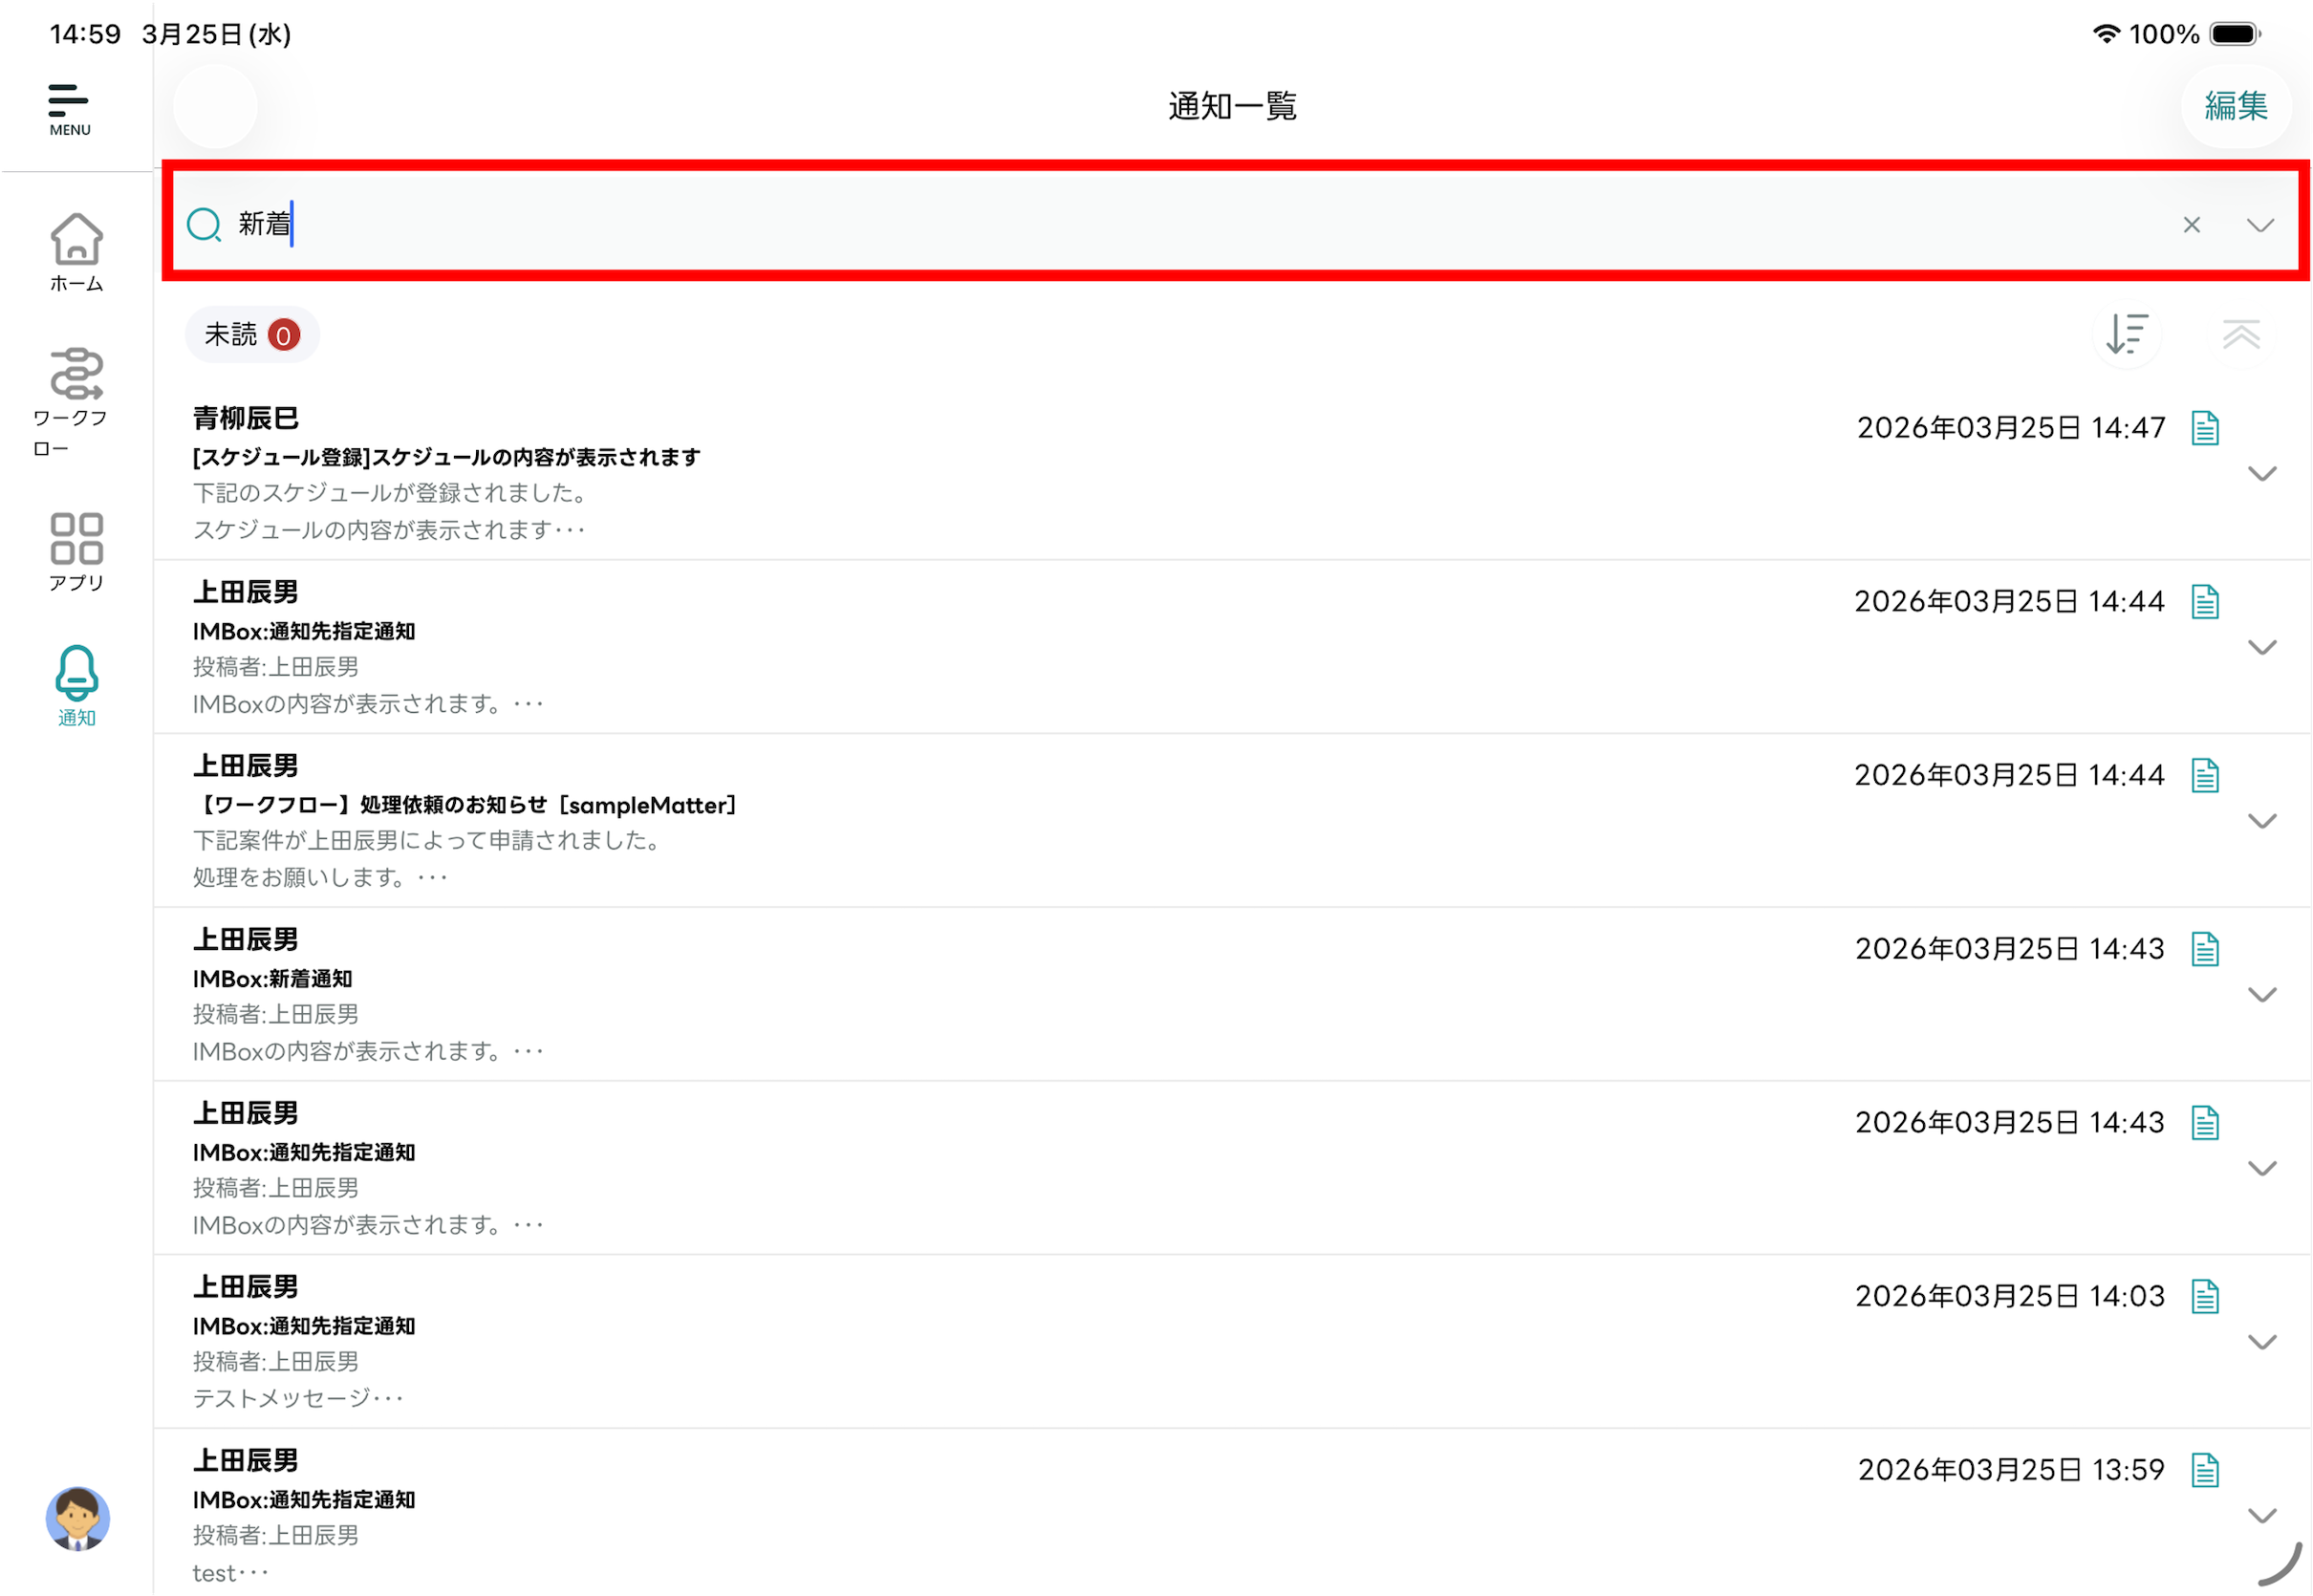Expand the 13:59 test notification
Viewport: 2313px width, 1596px height.
(2261, 1515)
